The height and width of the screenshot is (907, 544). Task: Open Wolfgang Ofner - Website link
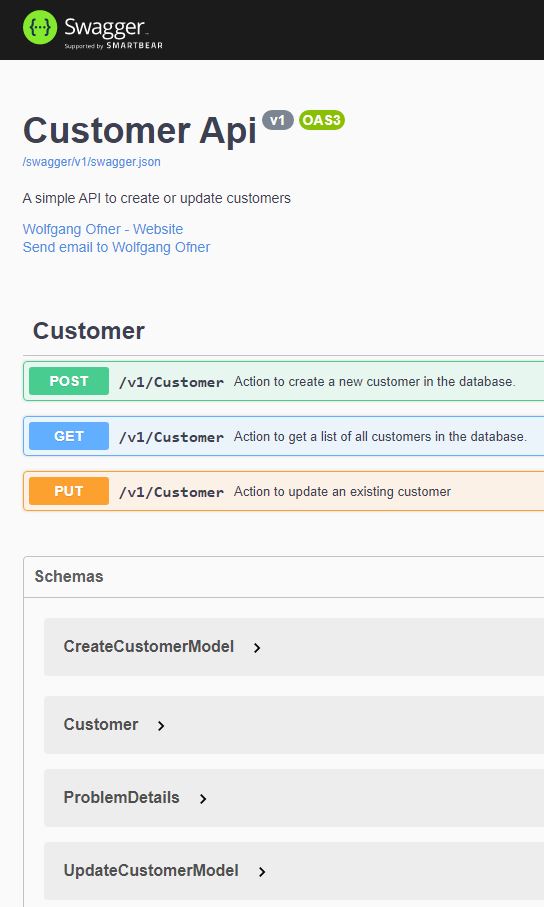point(102,229)
